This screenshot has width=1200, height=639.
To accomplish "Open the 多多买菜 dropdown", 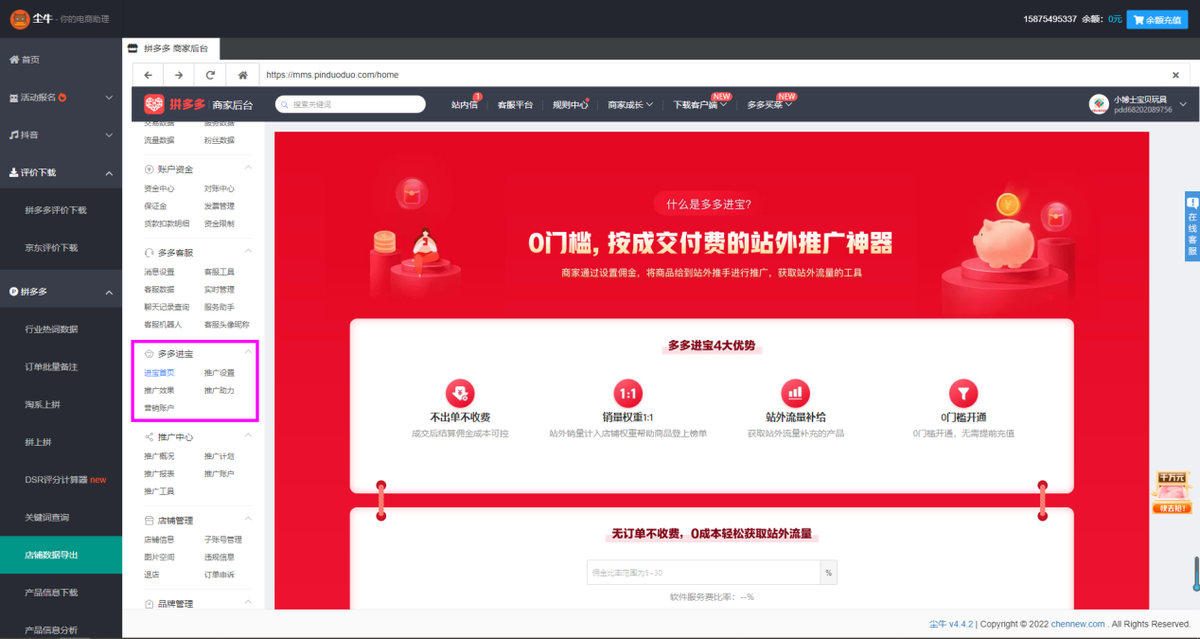I will (770, 104).
